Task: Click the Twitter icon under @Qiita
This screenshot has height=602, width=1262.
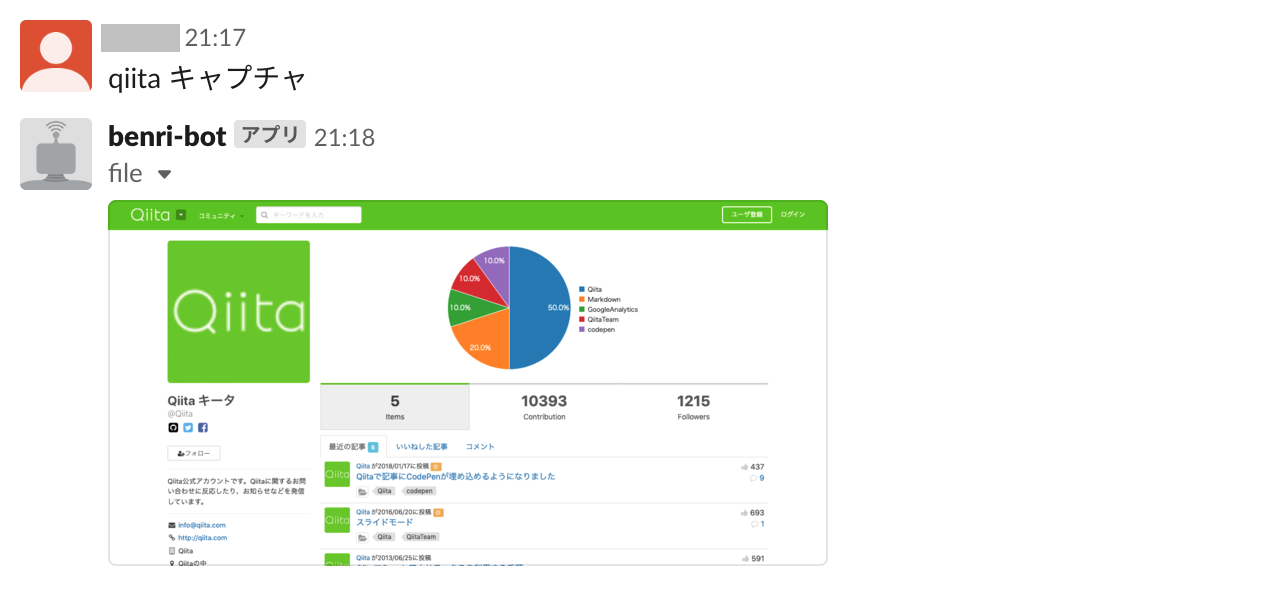Action: coord(188,428)
